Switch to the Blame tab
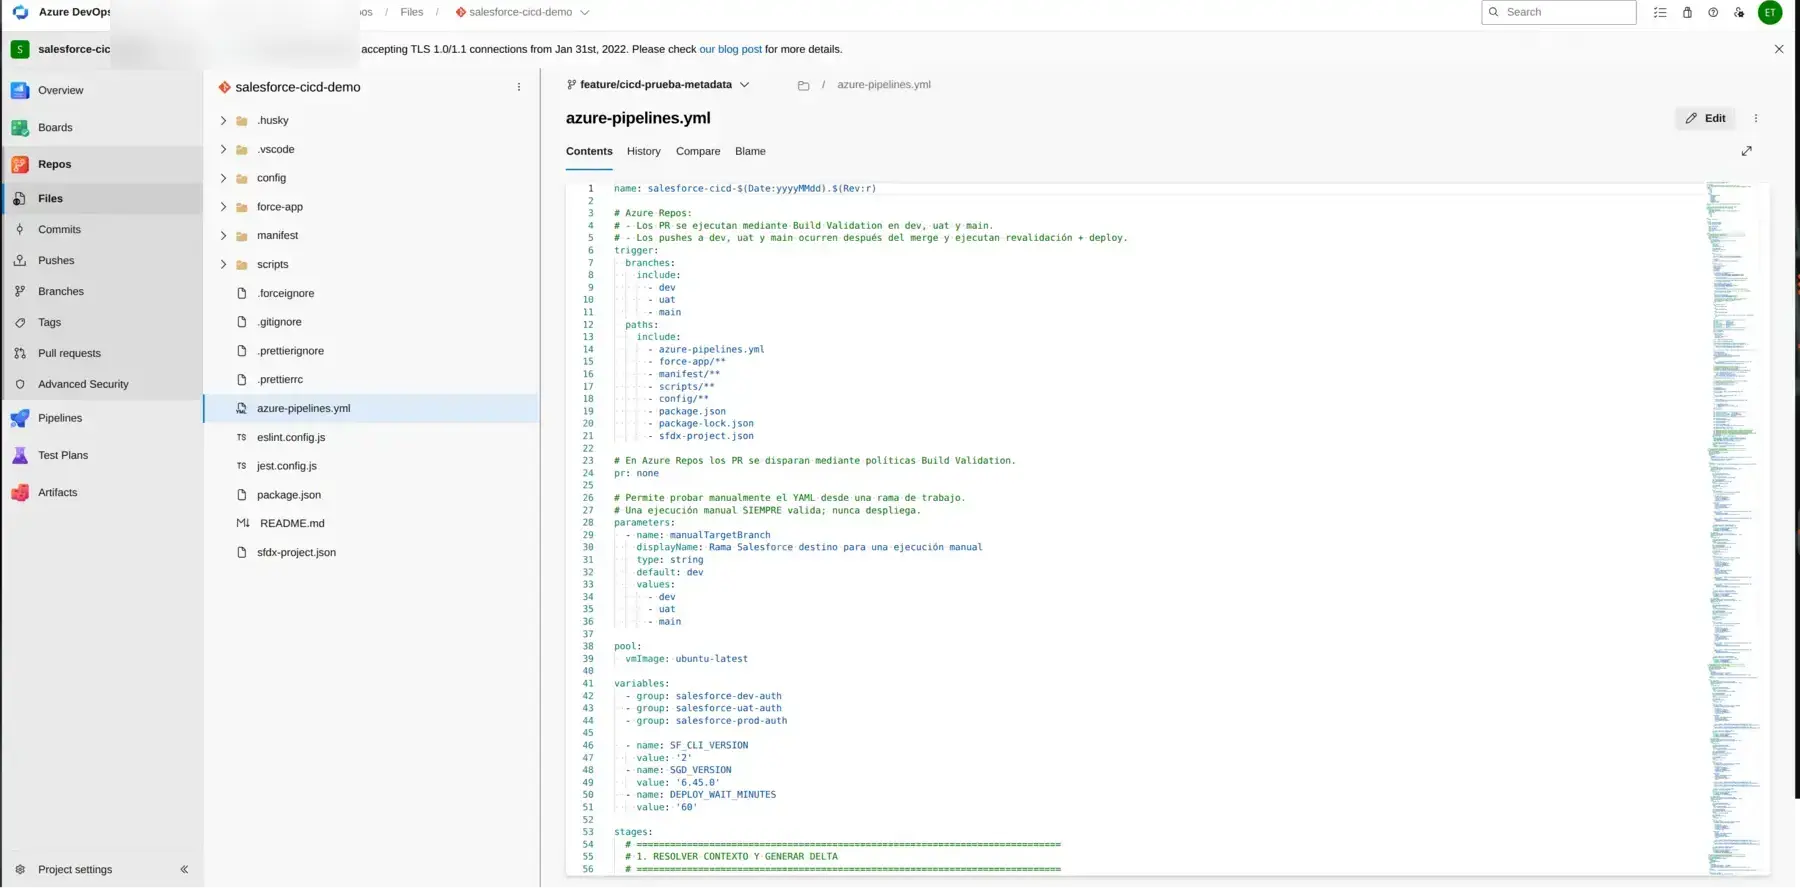This screenshot has height=891, width=1800. point(750,151)
